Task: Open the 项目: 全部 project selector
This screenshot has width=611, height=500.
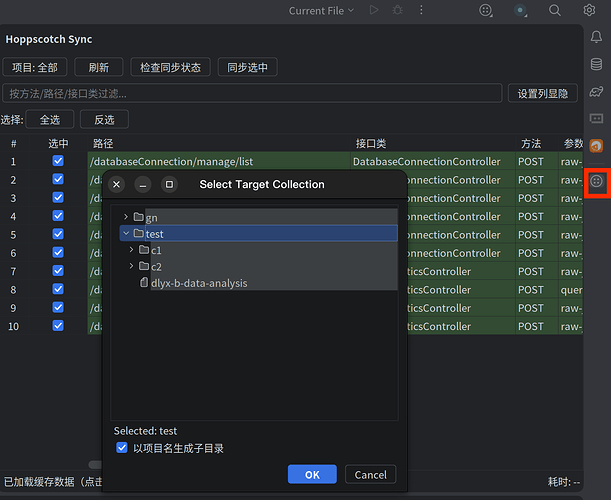Action: click(35, 67)
